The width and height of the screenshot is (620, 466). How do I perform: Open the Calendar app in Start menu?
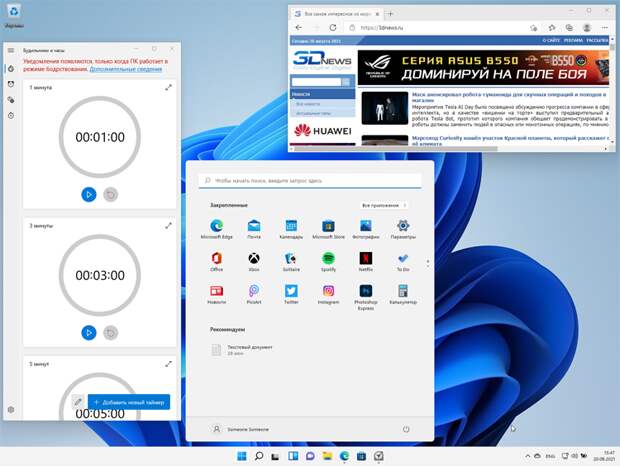point(291,229)
